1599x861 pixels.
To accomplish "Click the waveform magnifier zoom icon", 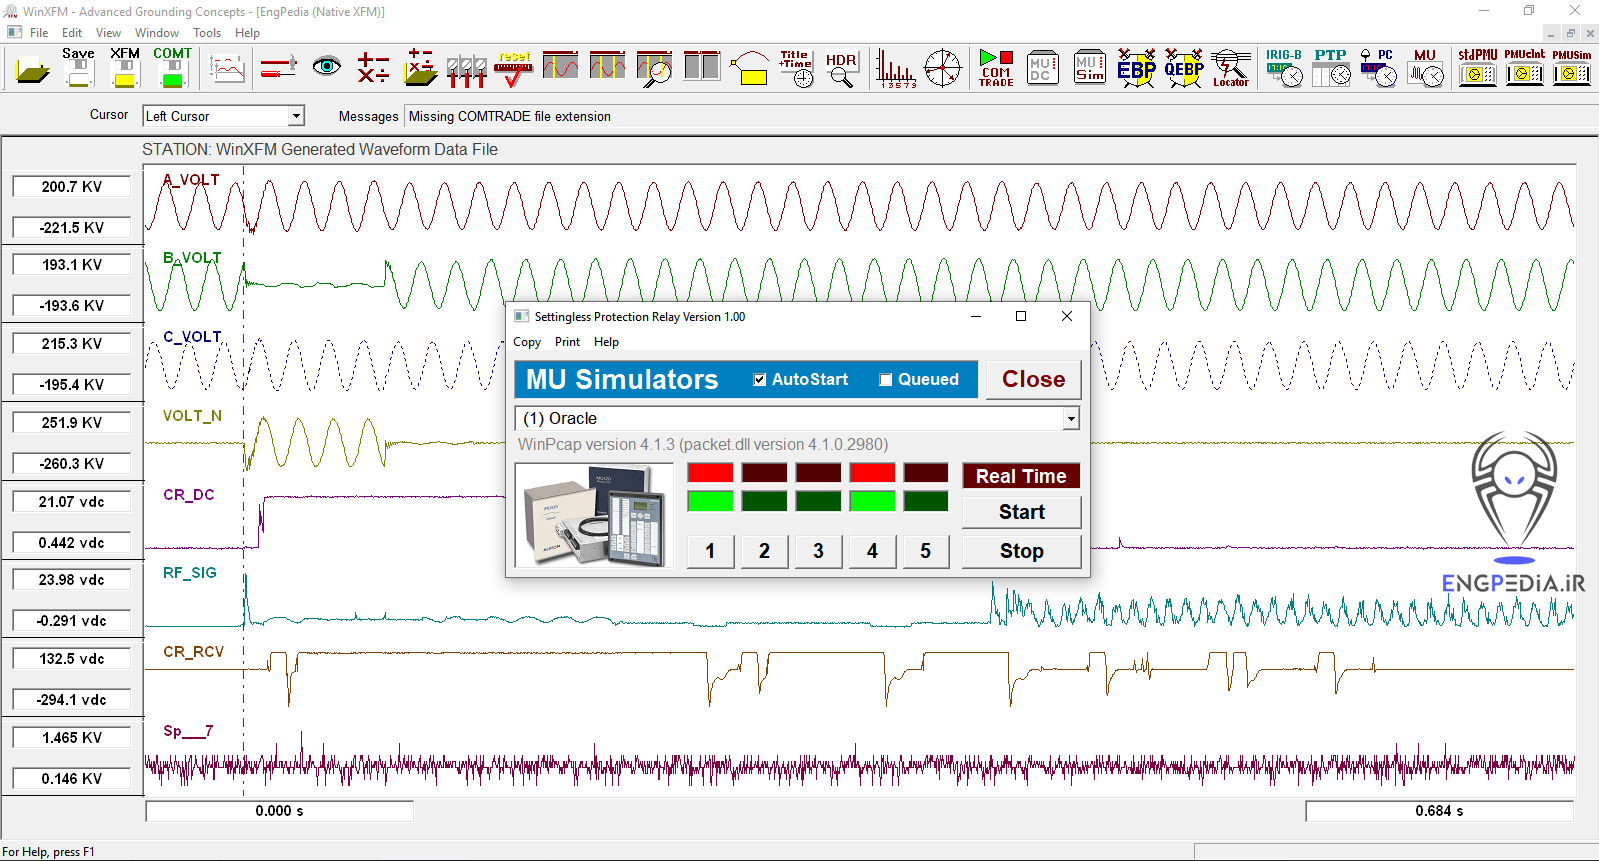I will 655,69.
